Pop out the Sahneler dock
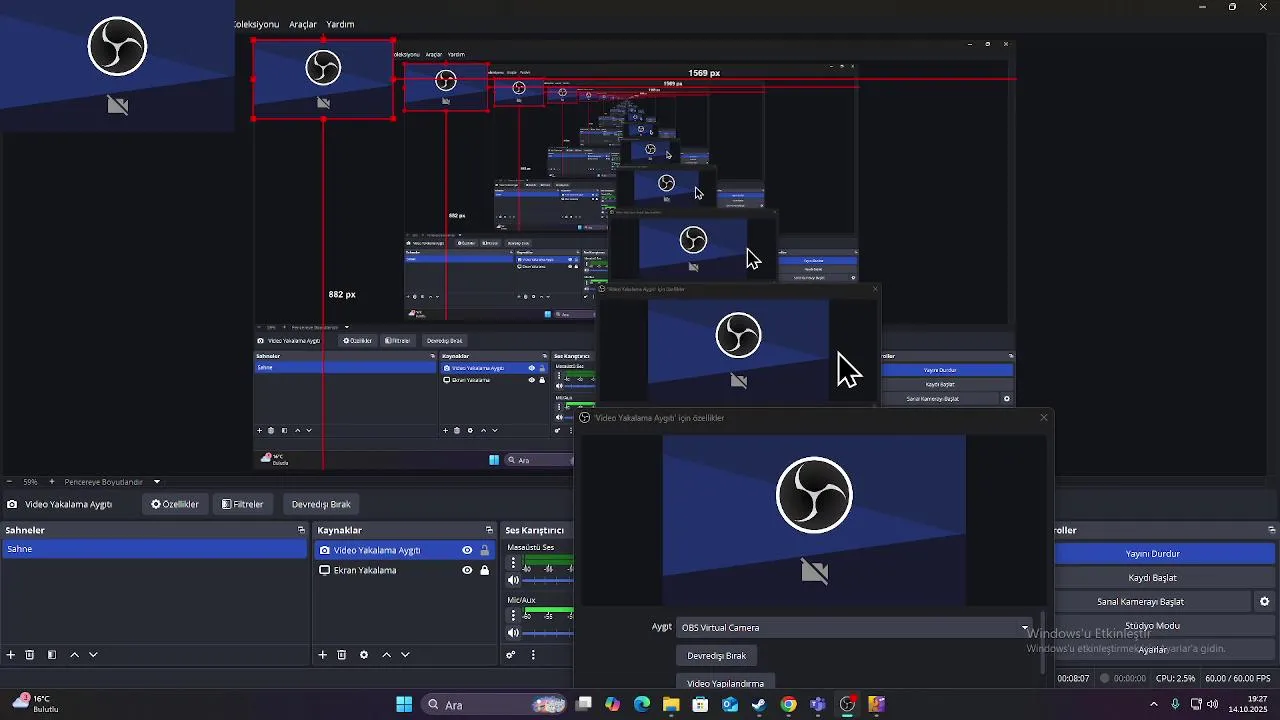The height and width of the screenshot is (720, 1280). [301, 530]
